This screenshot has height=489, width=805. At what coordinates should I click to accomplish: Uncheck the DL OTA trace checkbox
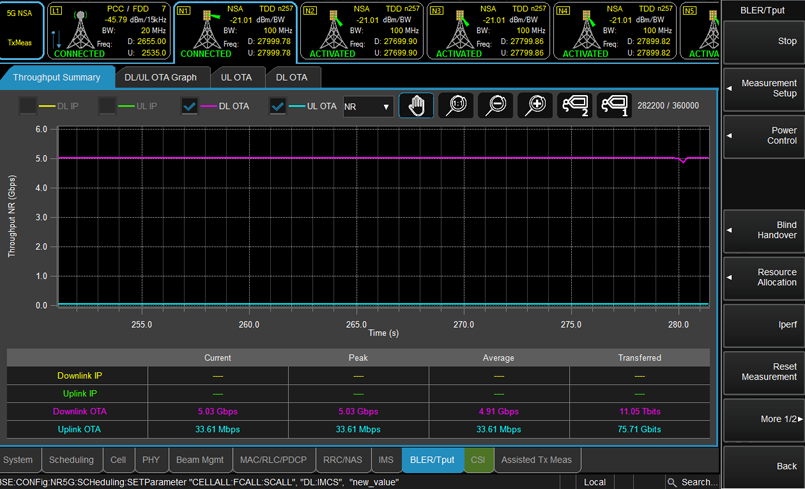click(x=189, y=106)
